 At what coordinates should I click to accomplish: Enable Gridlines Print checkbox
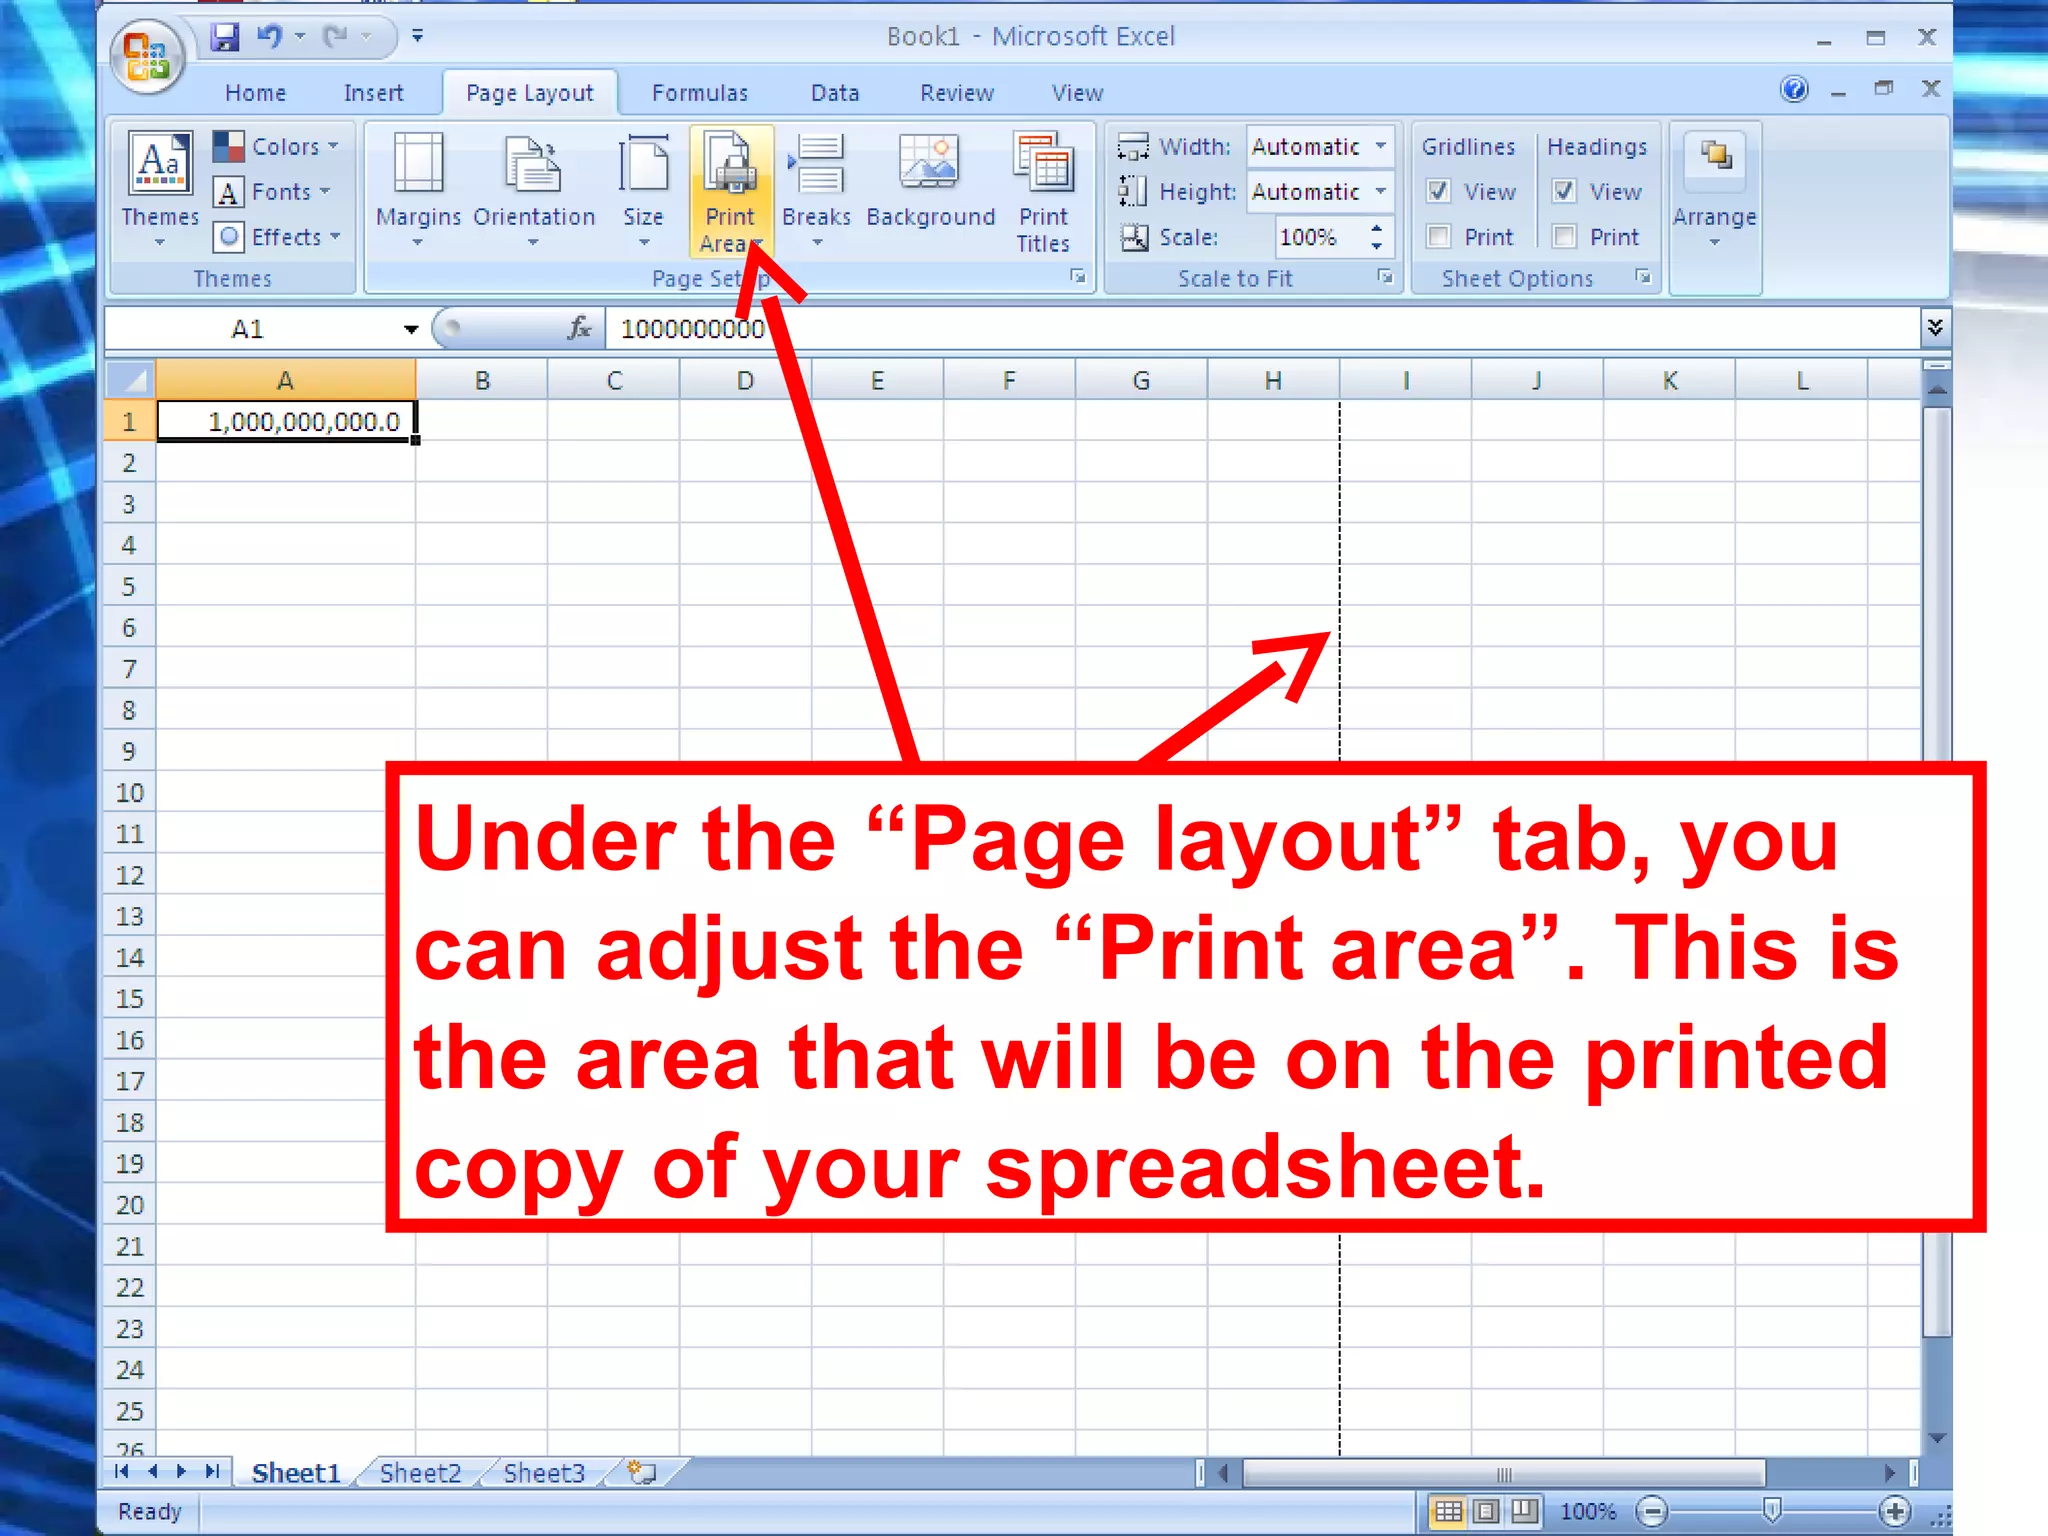click(x=1438, y=236)
